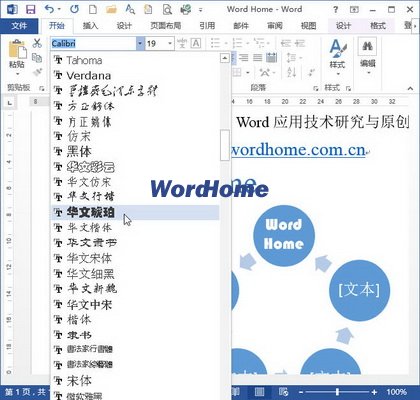Open styles pane launcher
Image resolution: width=420 pixels, height=400 pixels.
tap(349, 88)
